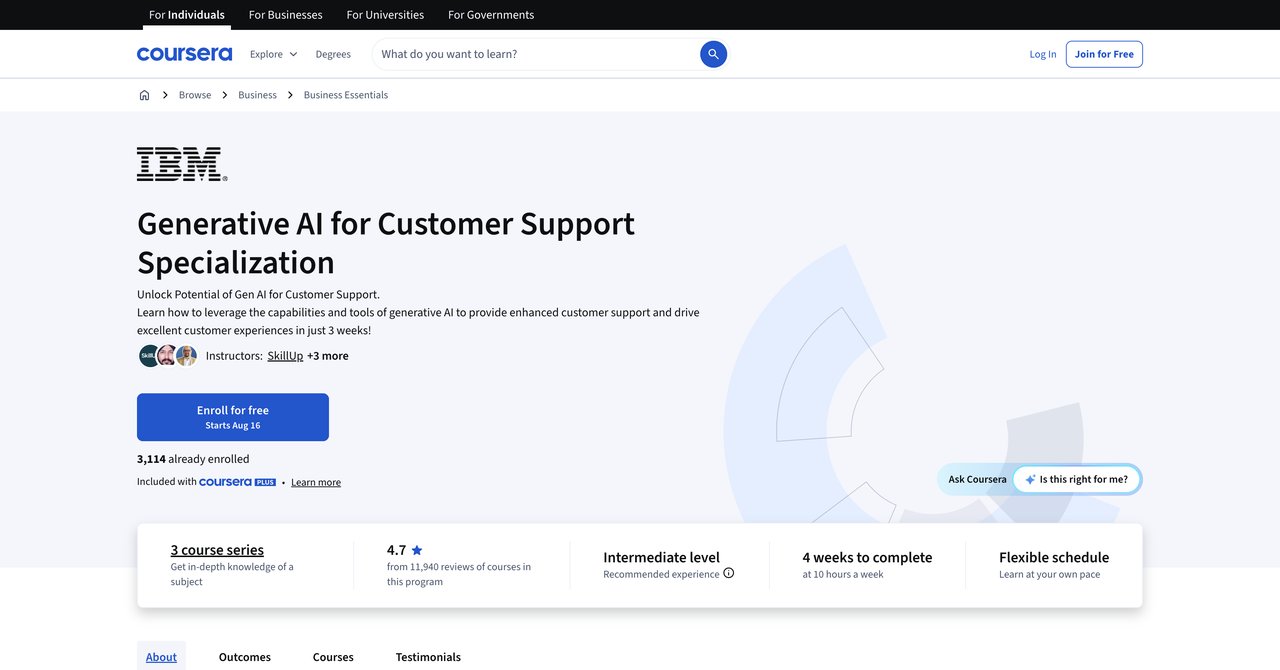Switch to For Businesses tab
This screenshot has height=670, width=1280.
tap(285, 15)
